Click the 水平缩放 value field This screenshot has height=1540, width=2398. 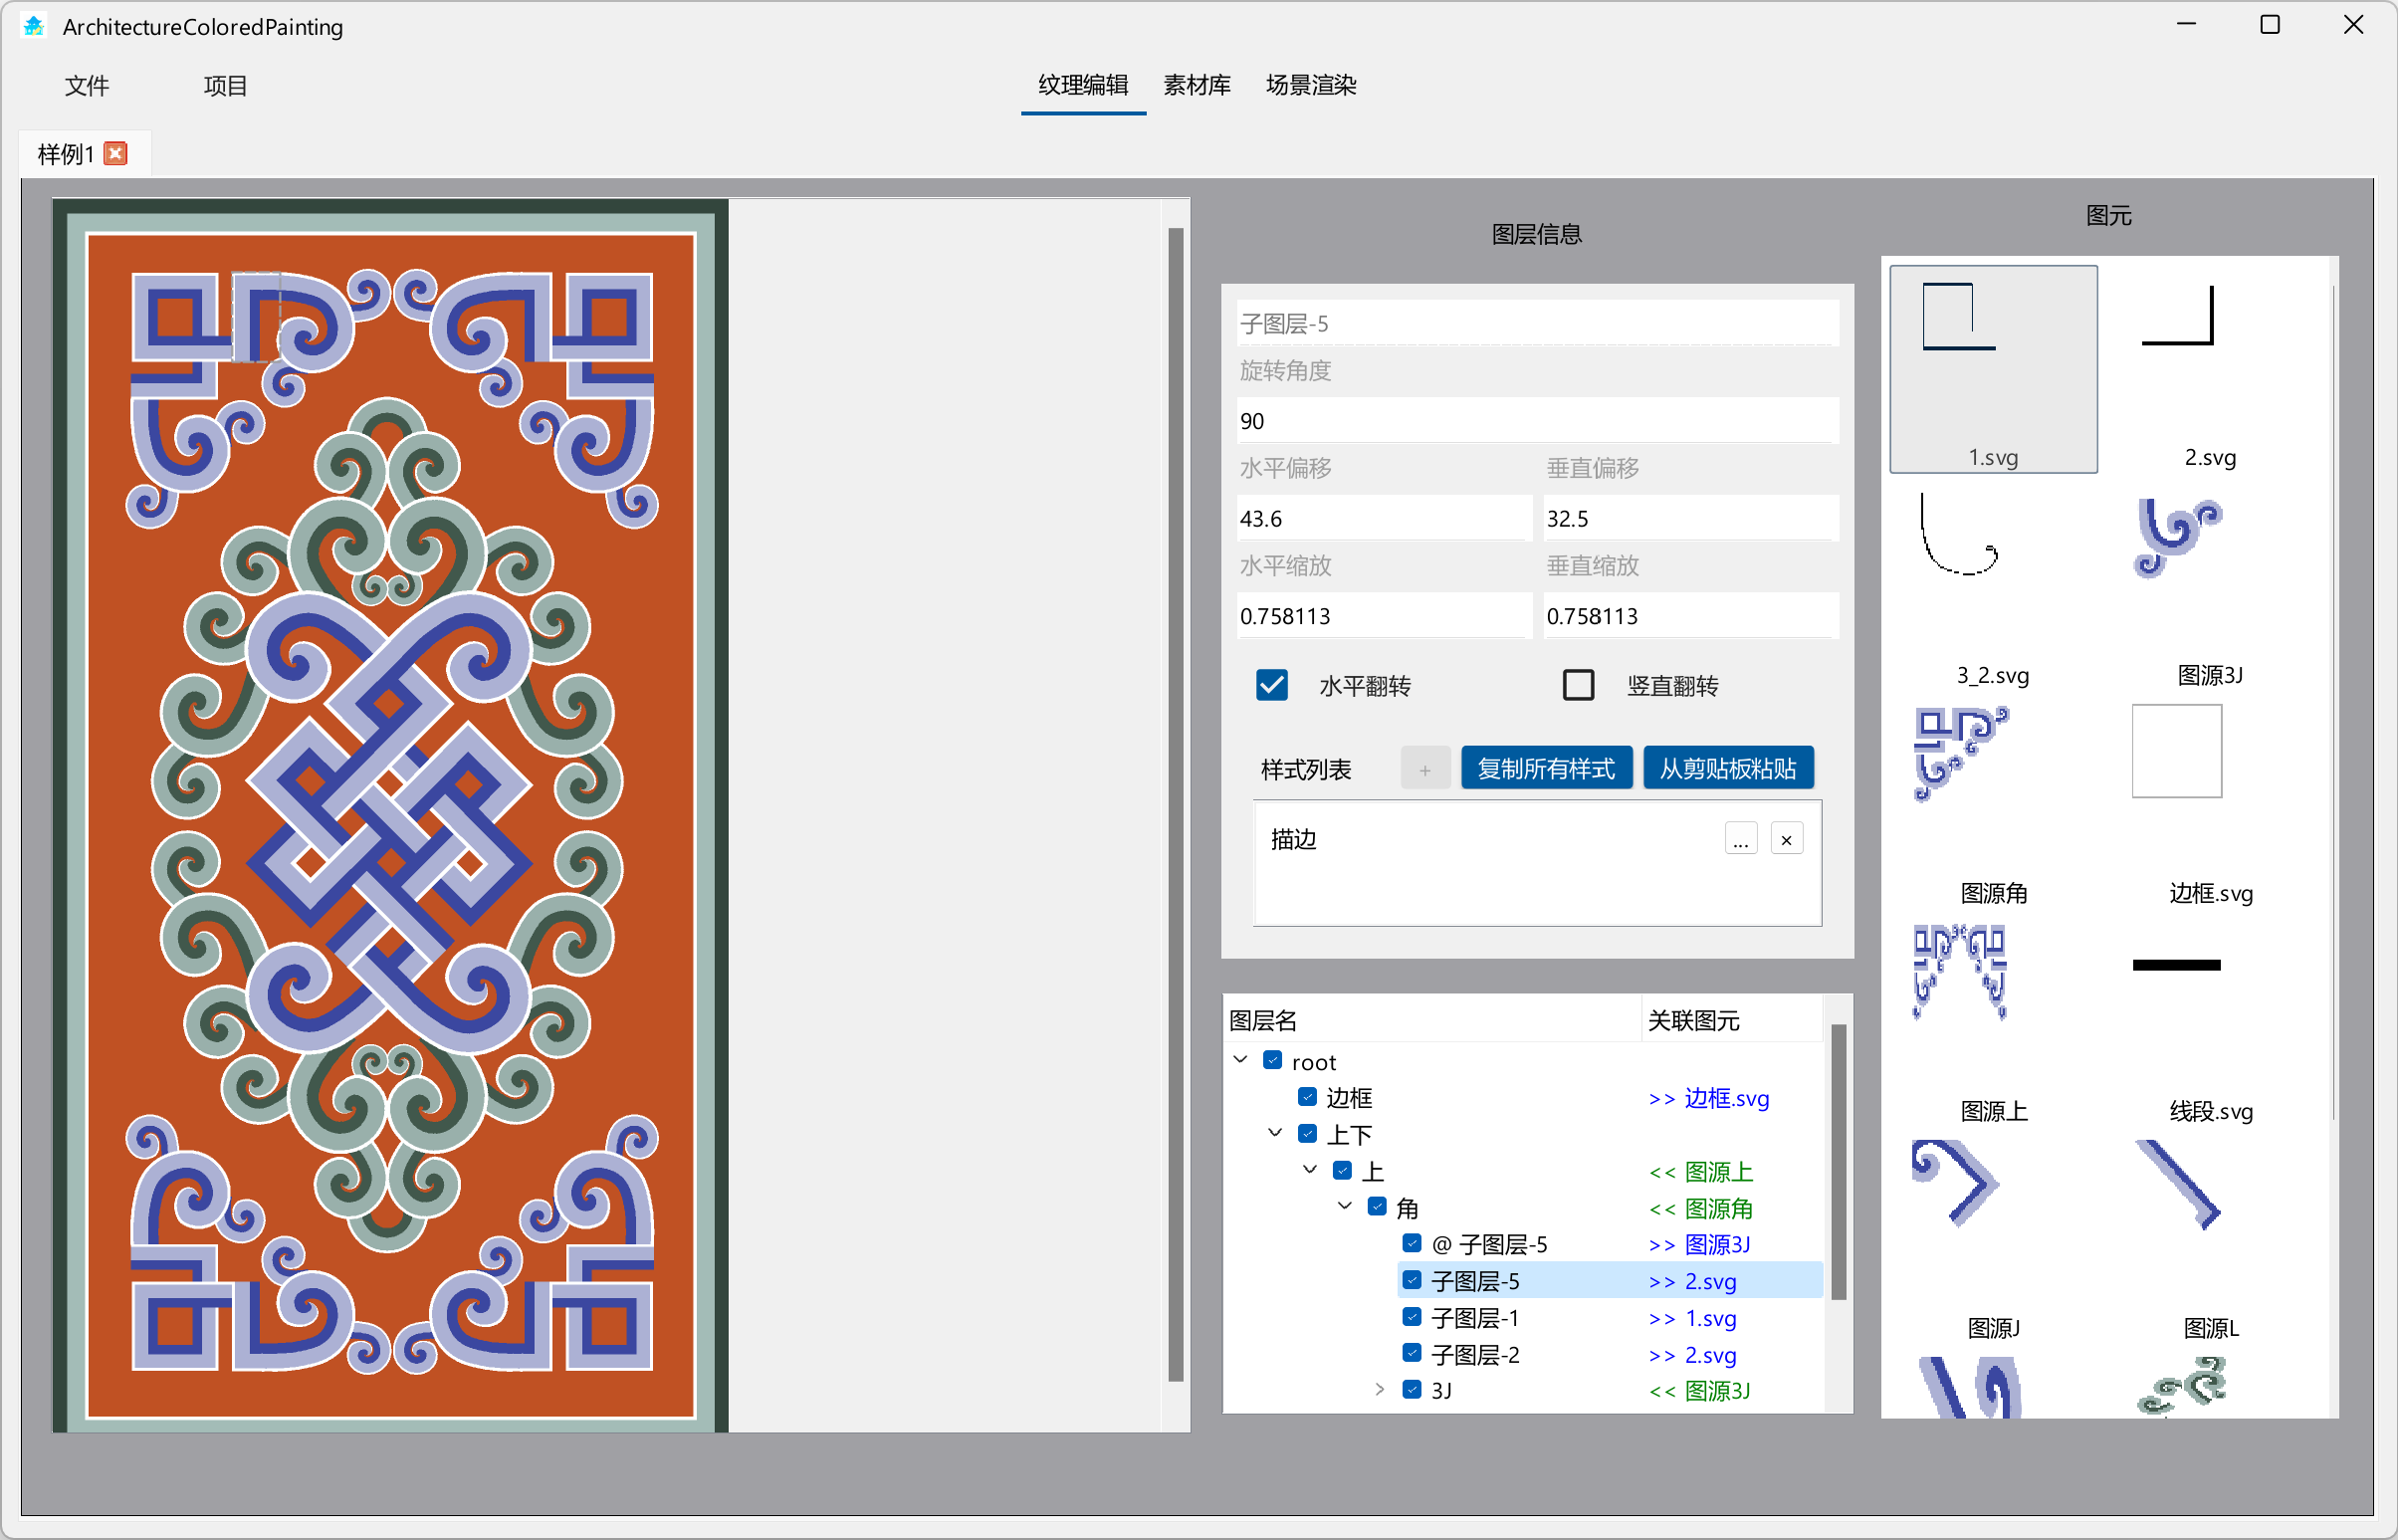(x=1384, y=616)
